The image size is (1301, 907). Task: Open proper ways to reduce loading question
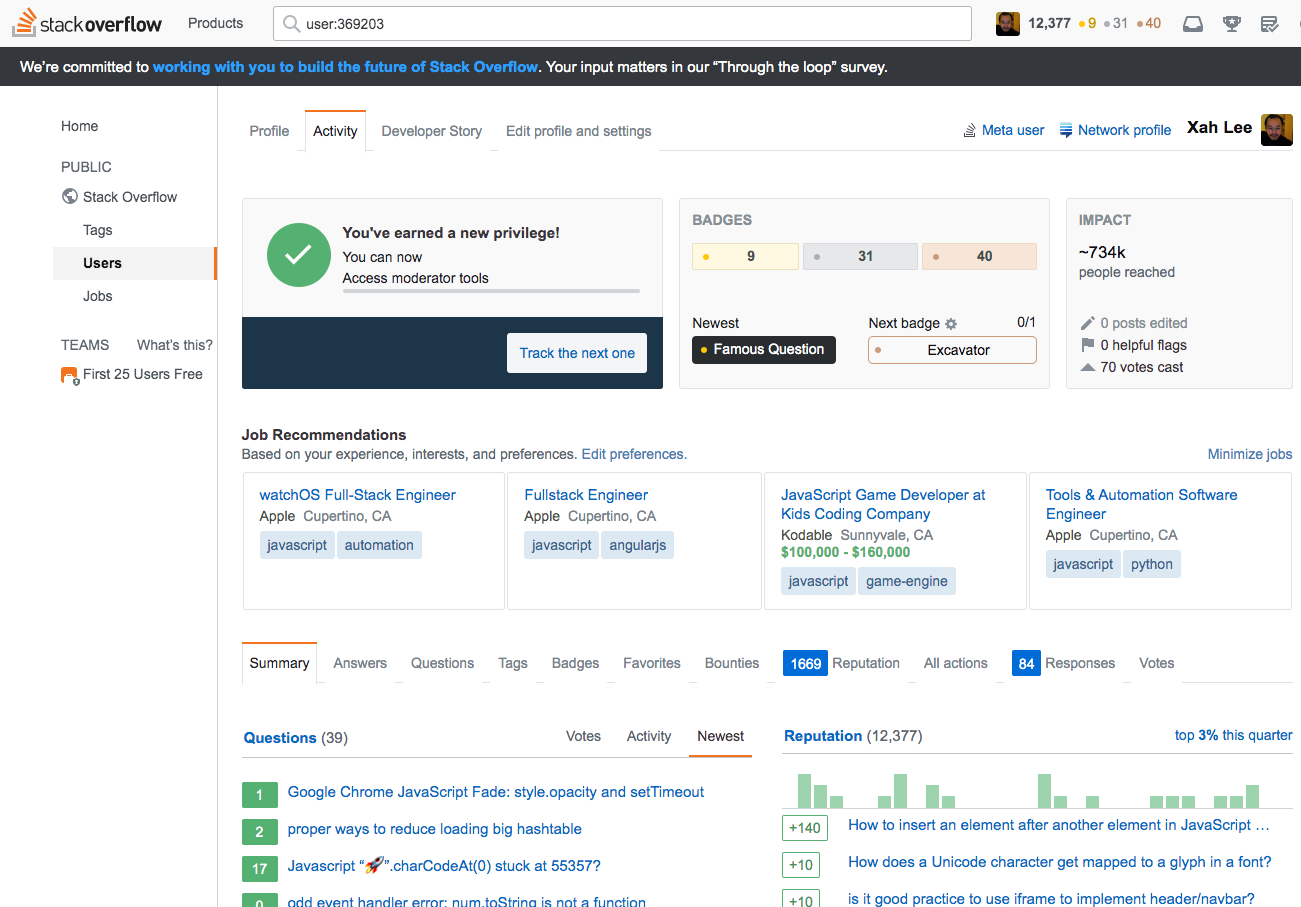434,829
